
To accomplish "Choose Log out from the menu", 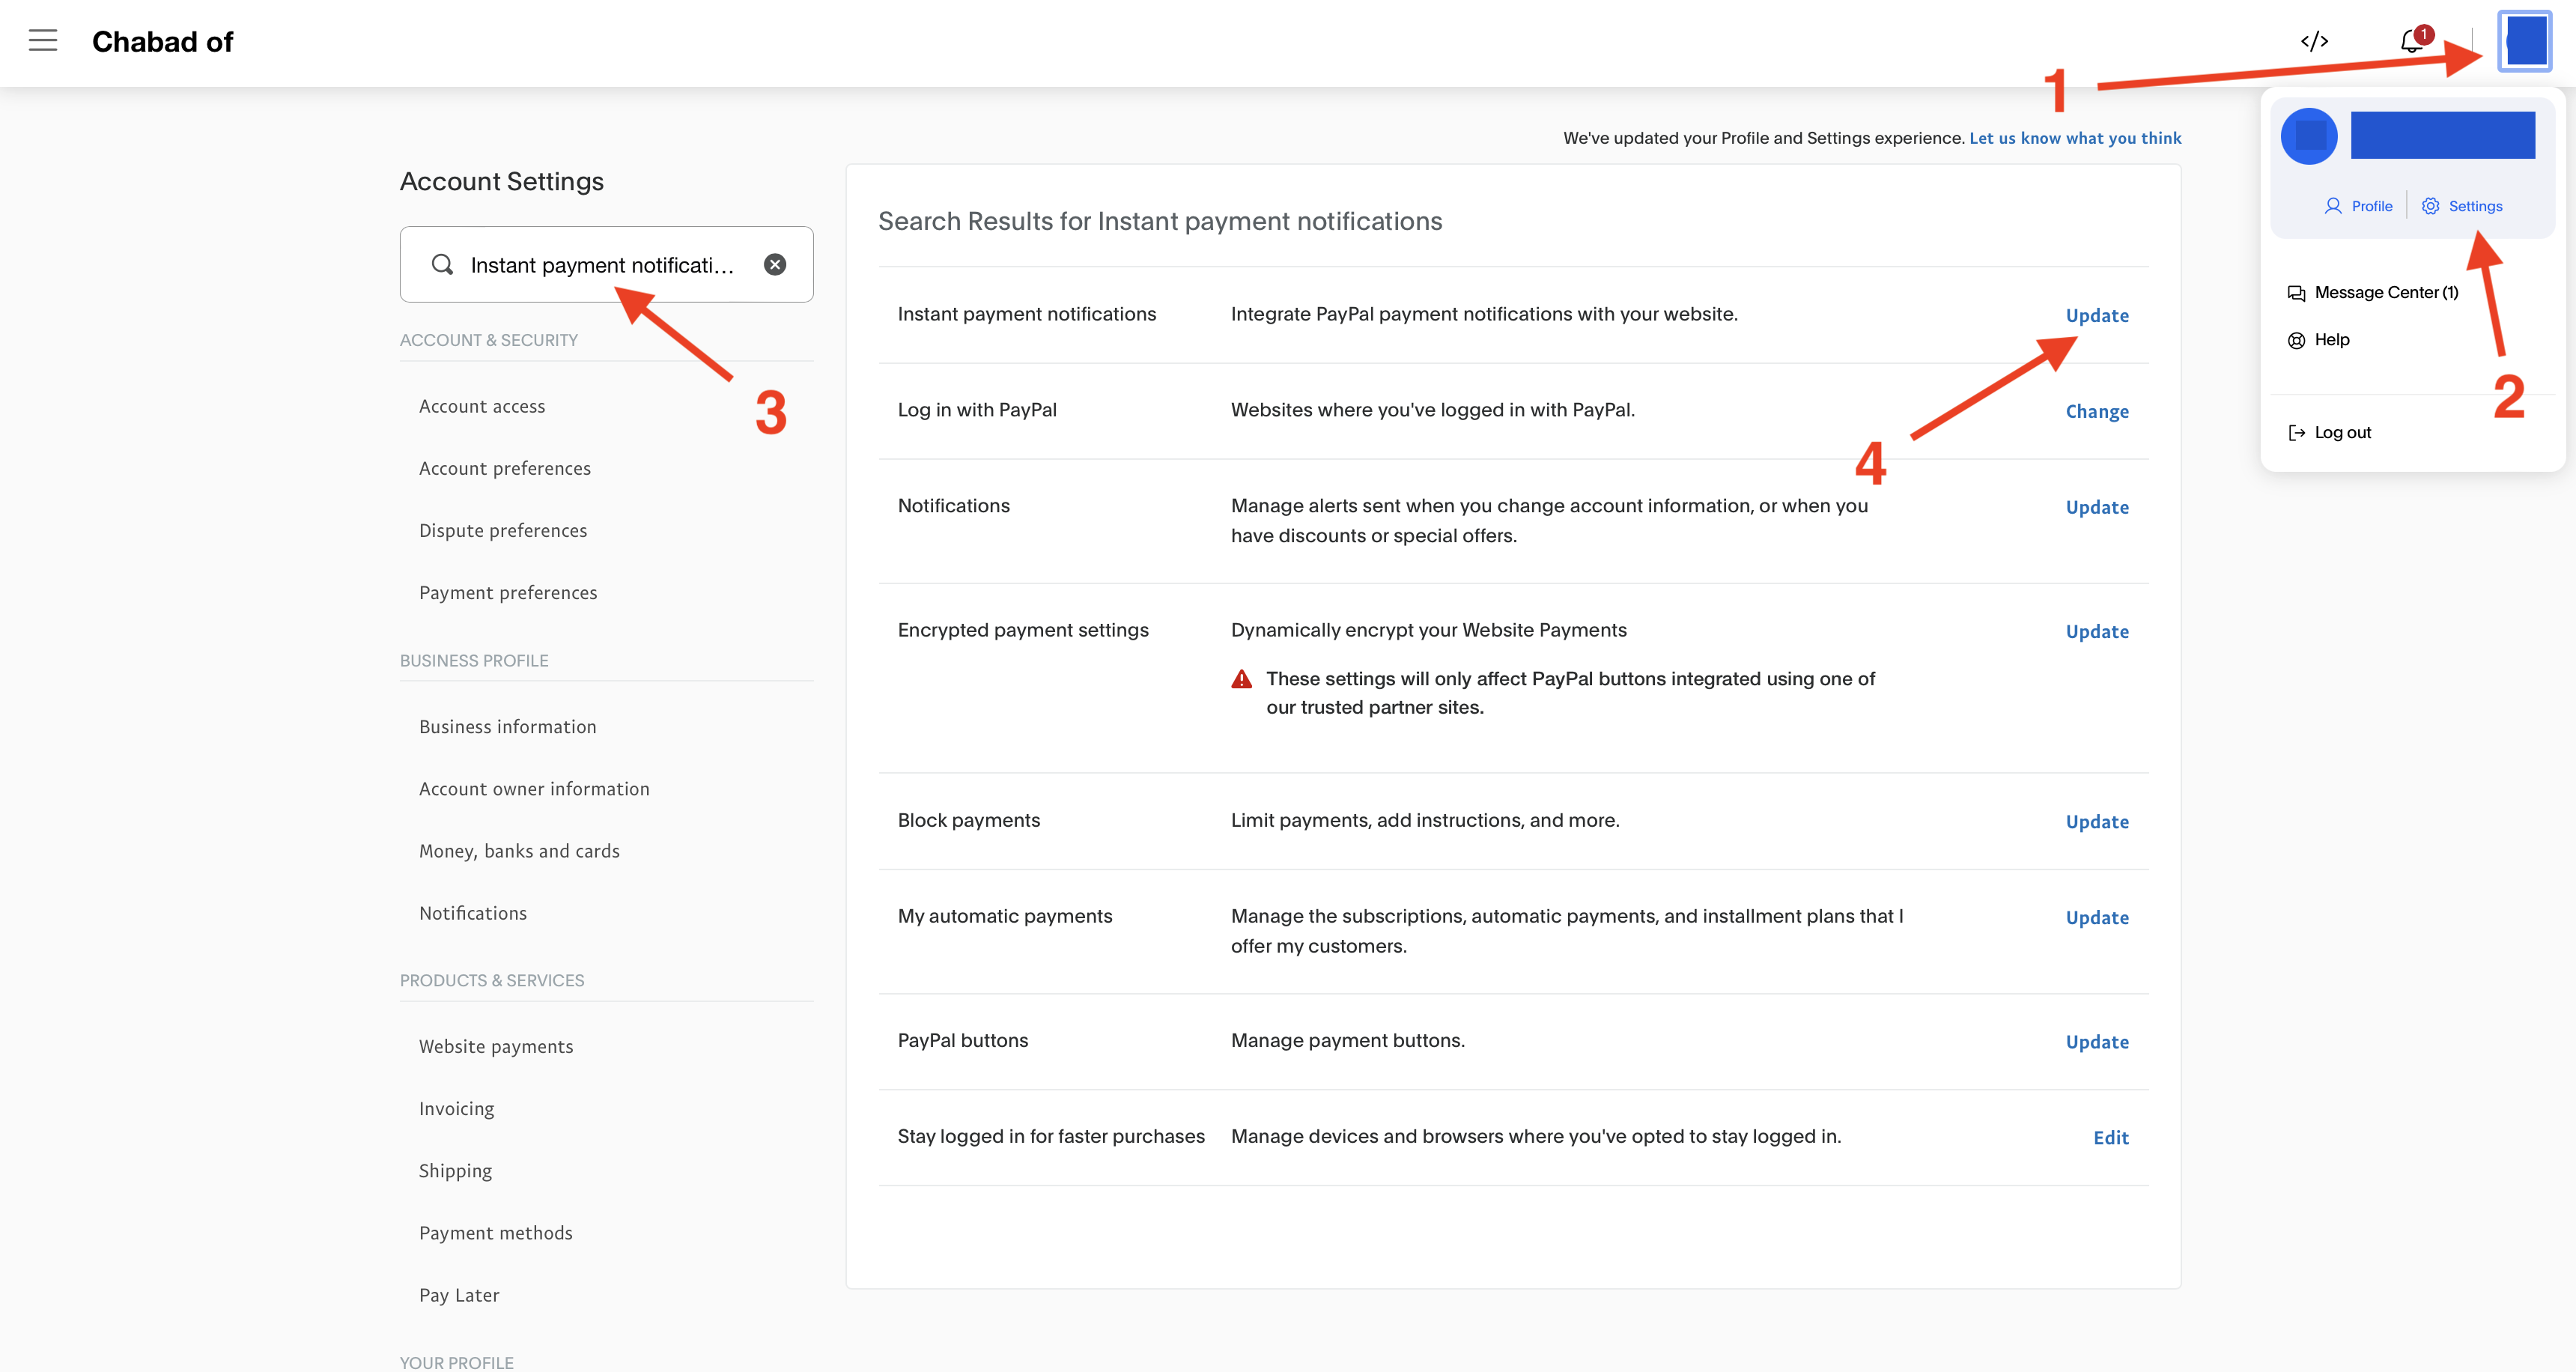I will (x=2342, y=432).
